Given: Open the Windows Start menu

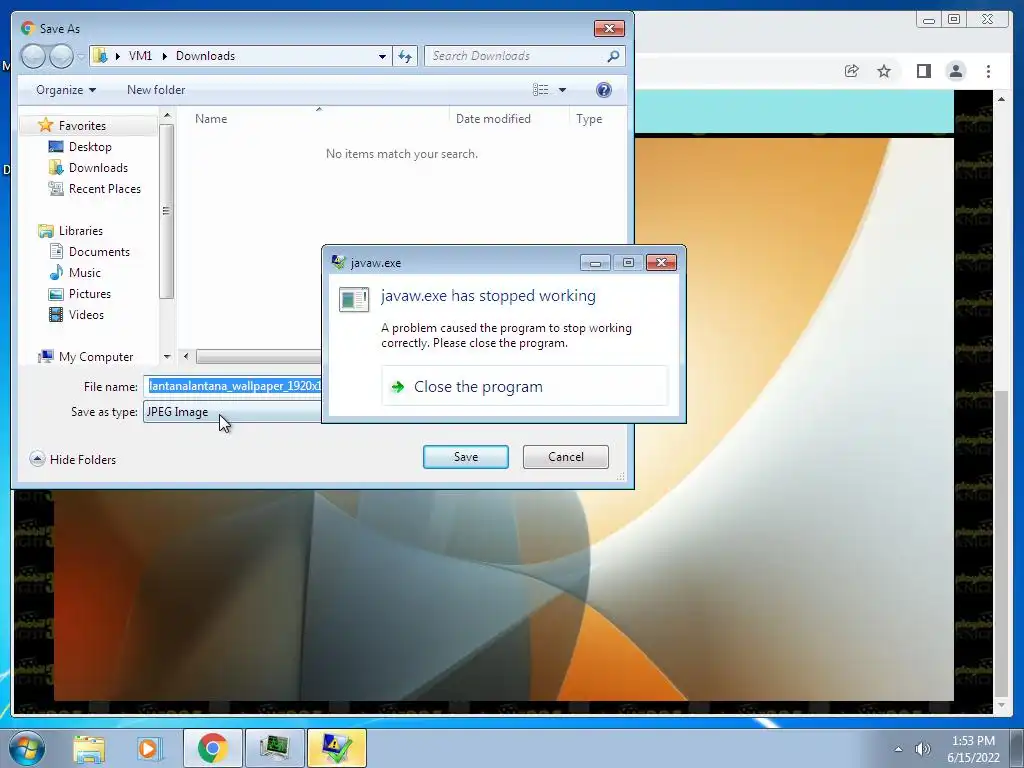Looking at the screenshot, I should [x=27, y=748].
